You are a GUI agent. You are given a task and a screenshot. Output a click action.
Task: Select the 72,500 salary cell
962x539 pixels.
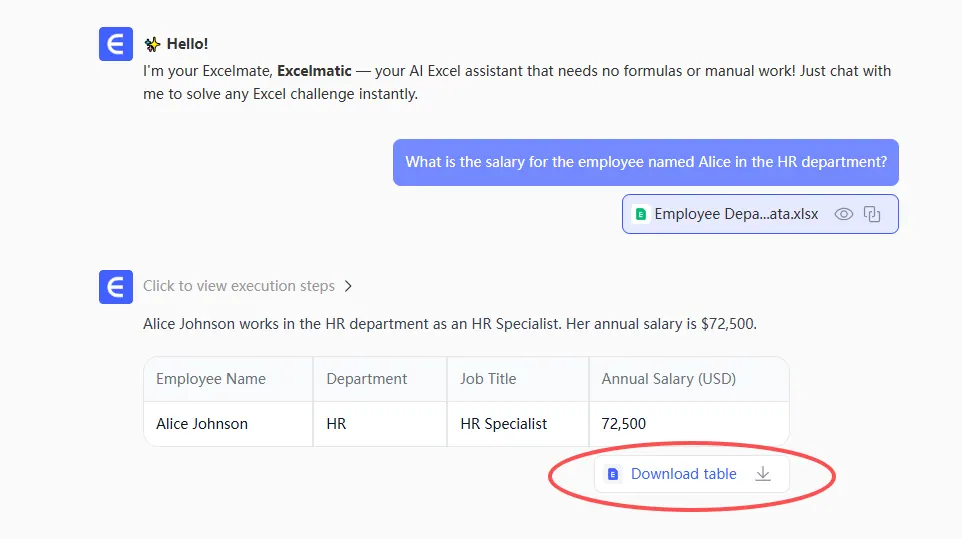click(x=623, y=424)
